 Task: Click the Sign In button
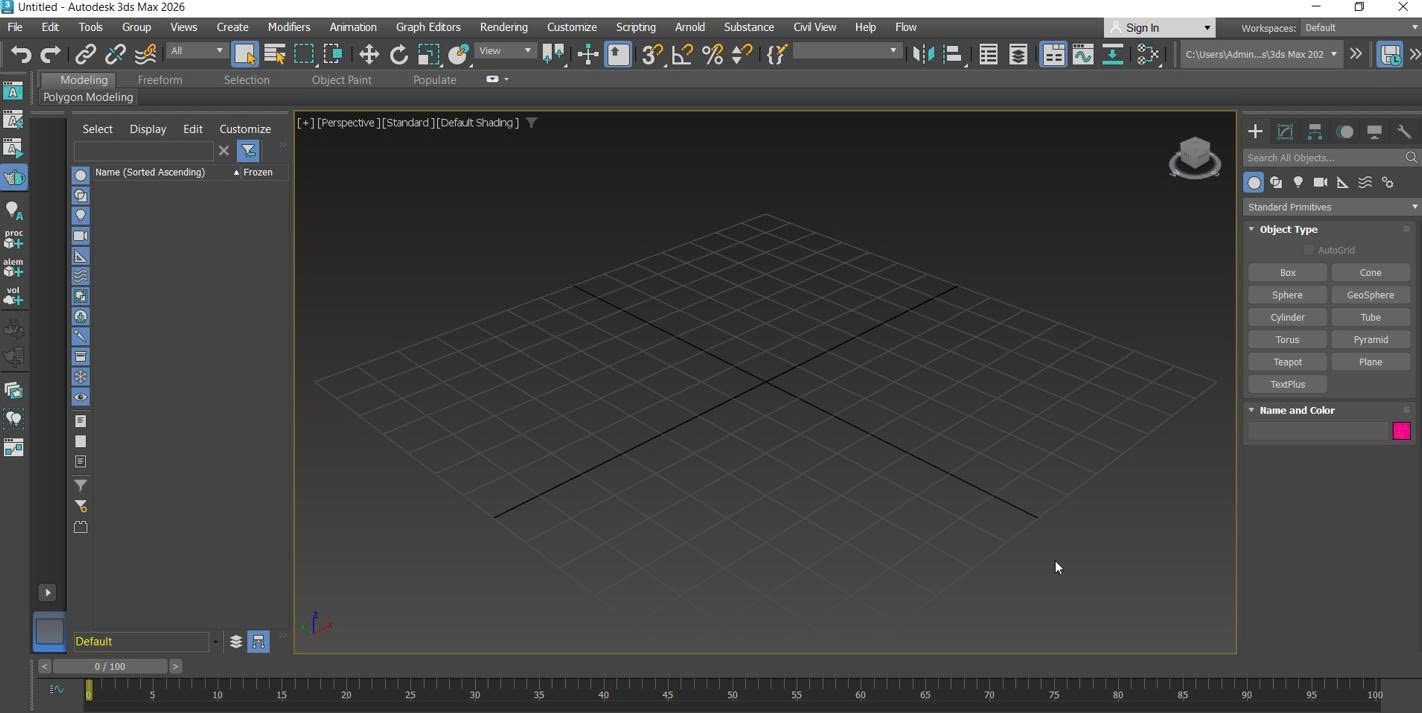tap(1160, 28)
